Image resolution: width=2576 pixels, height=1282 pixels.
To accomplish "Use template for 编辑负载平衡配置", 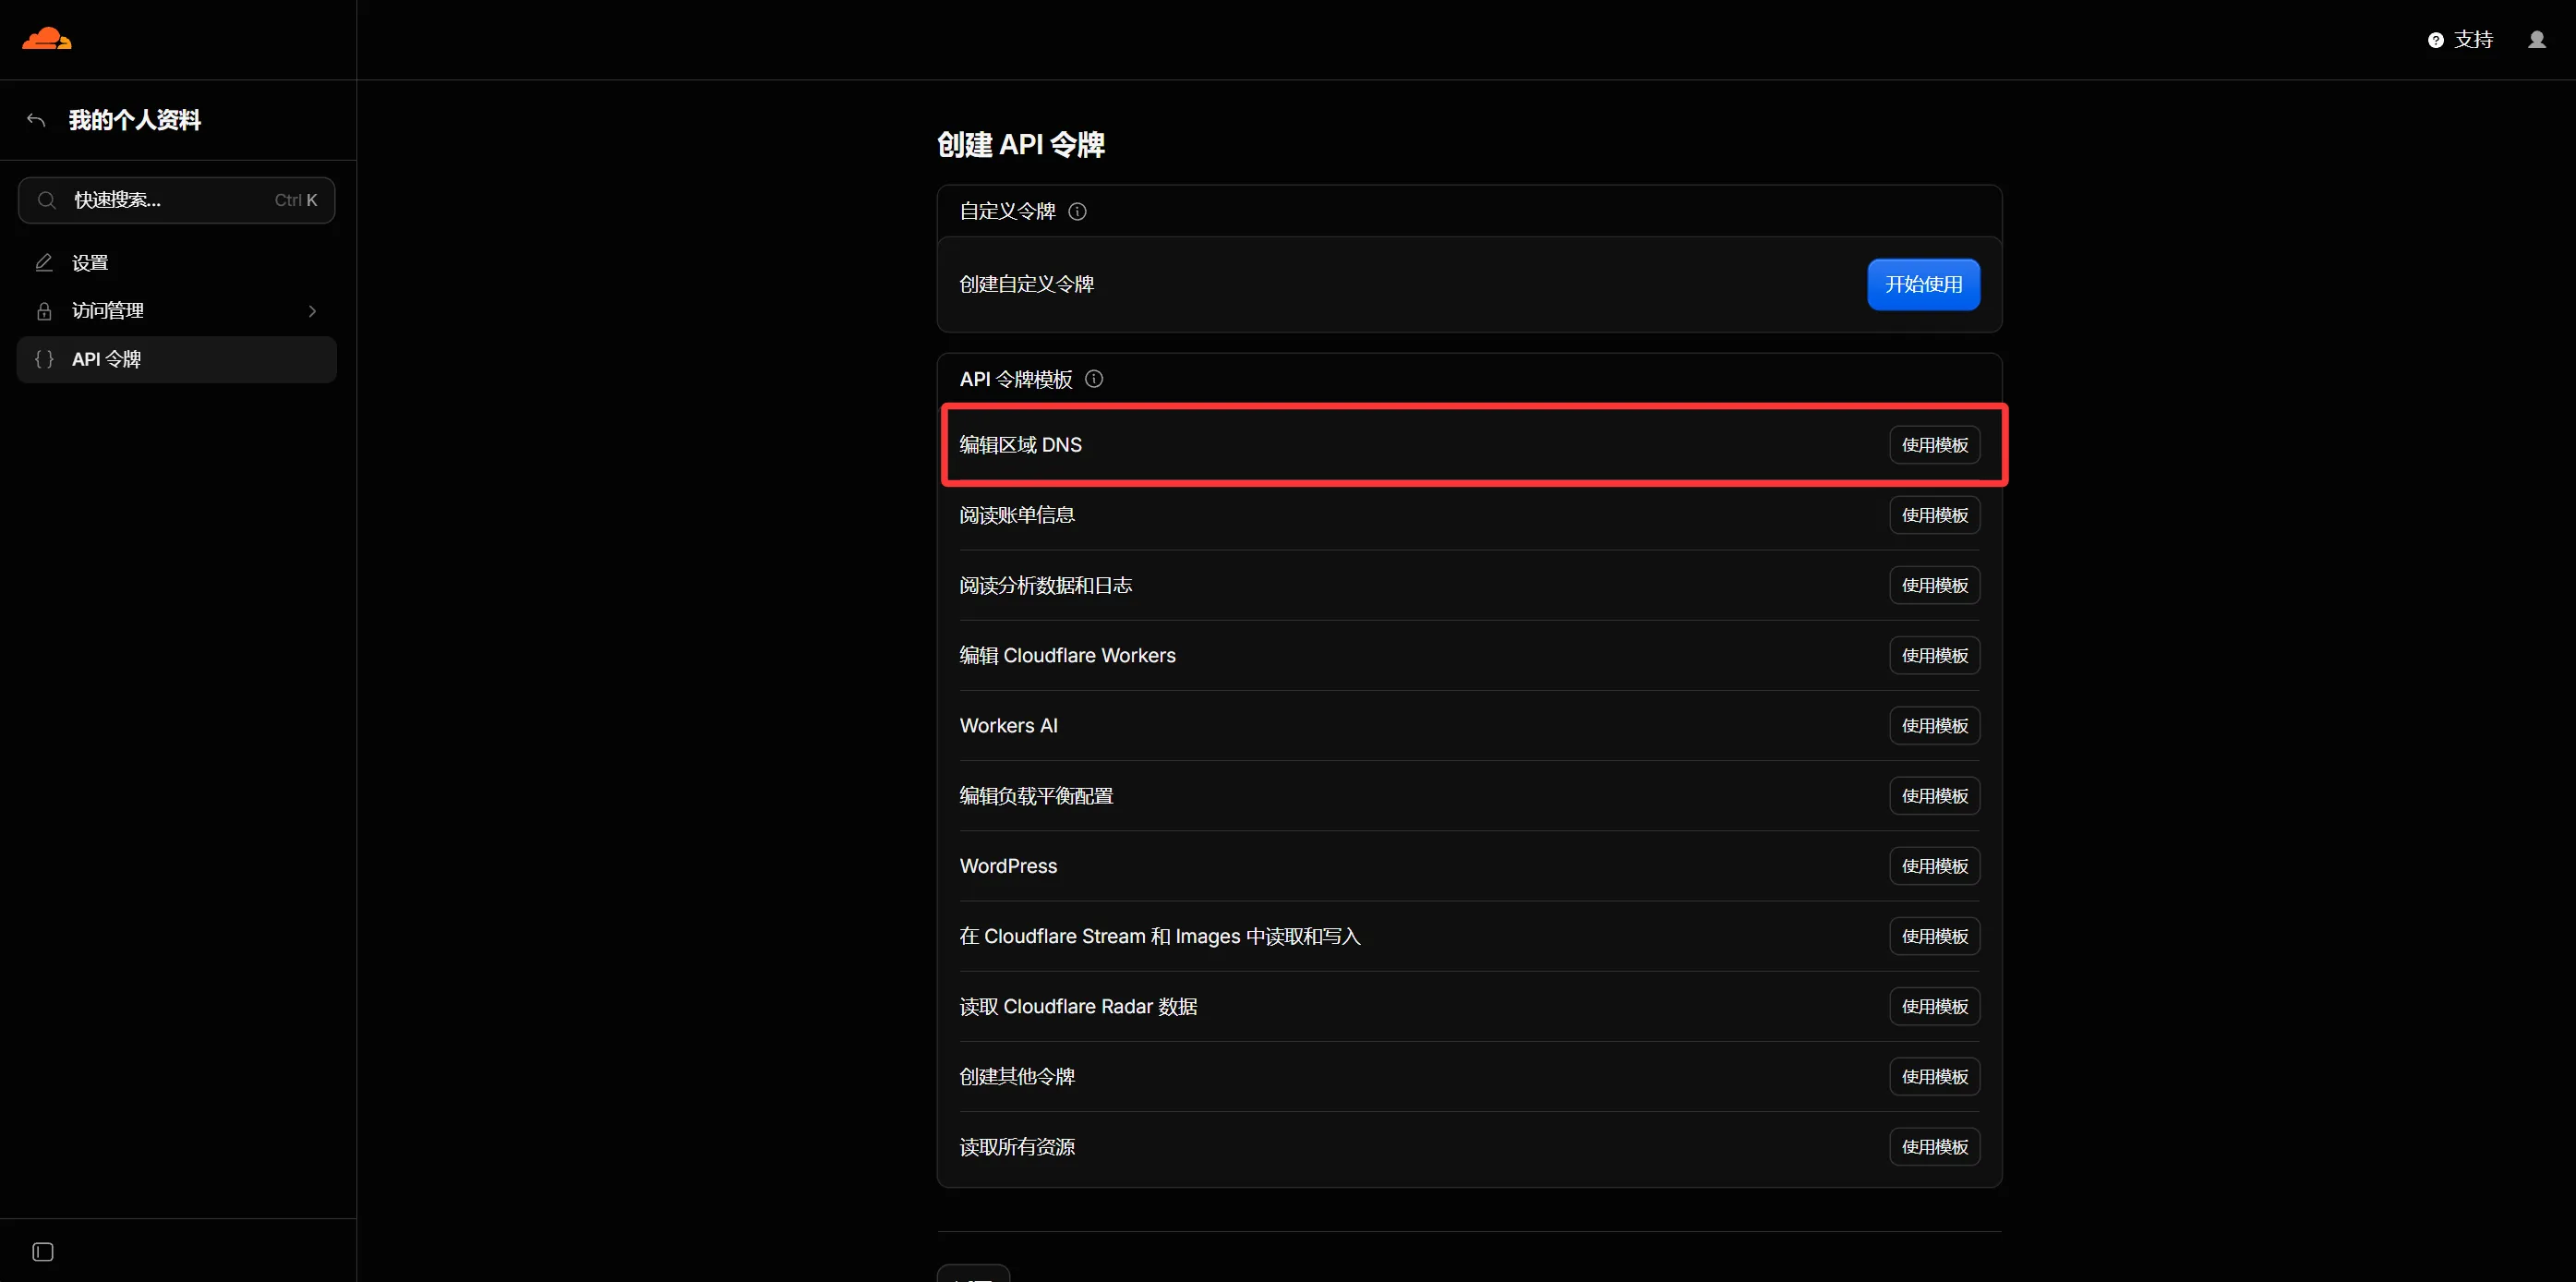I will [x=1934, y=796].
